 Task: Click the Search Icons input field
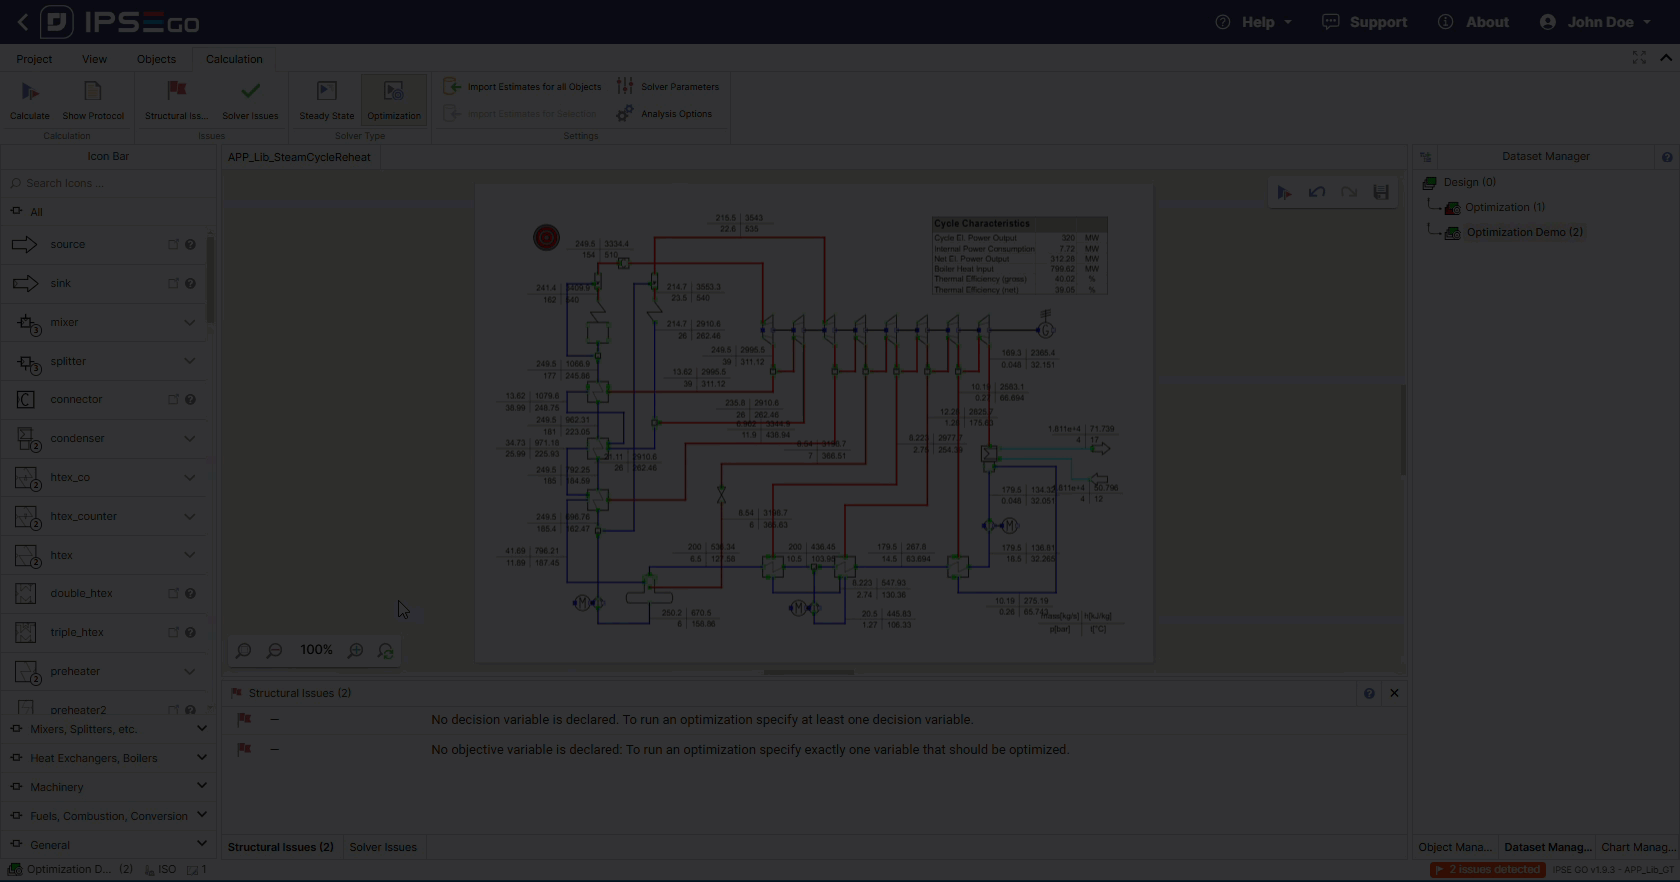[110, 183]
